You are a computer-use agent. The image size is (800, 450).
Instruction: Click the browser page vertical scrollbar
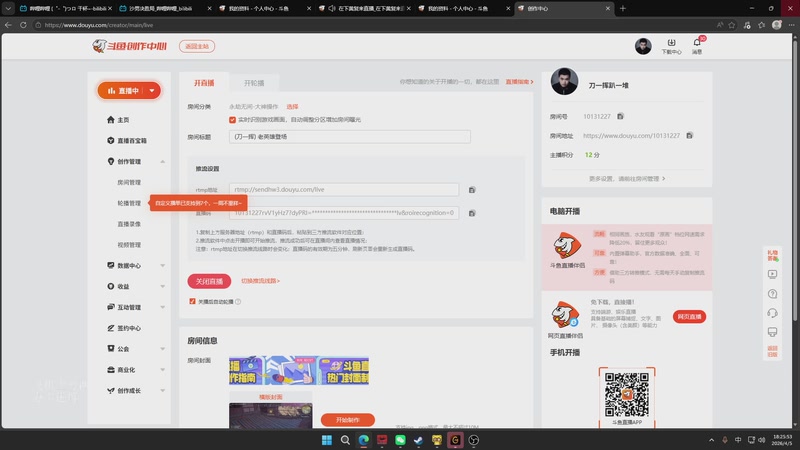795,179
